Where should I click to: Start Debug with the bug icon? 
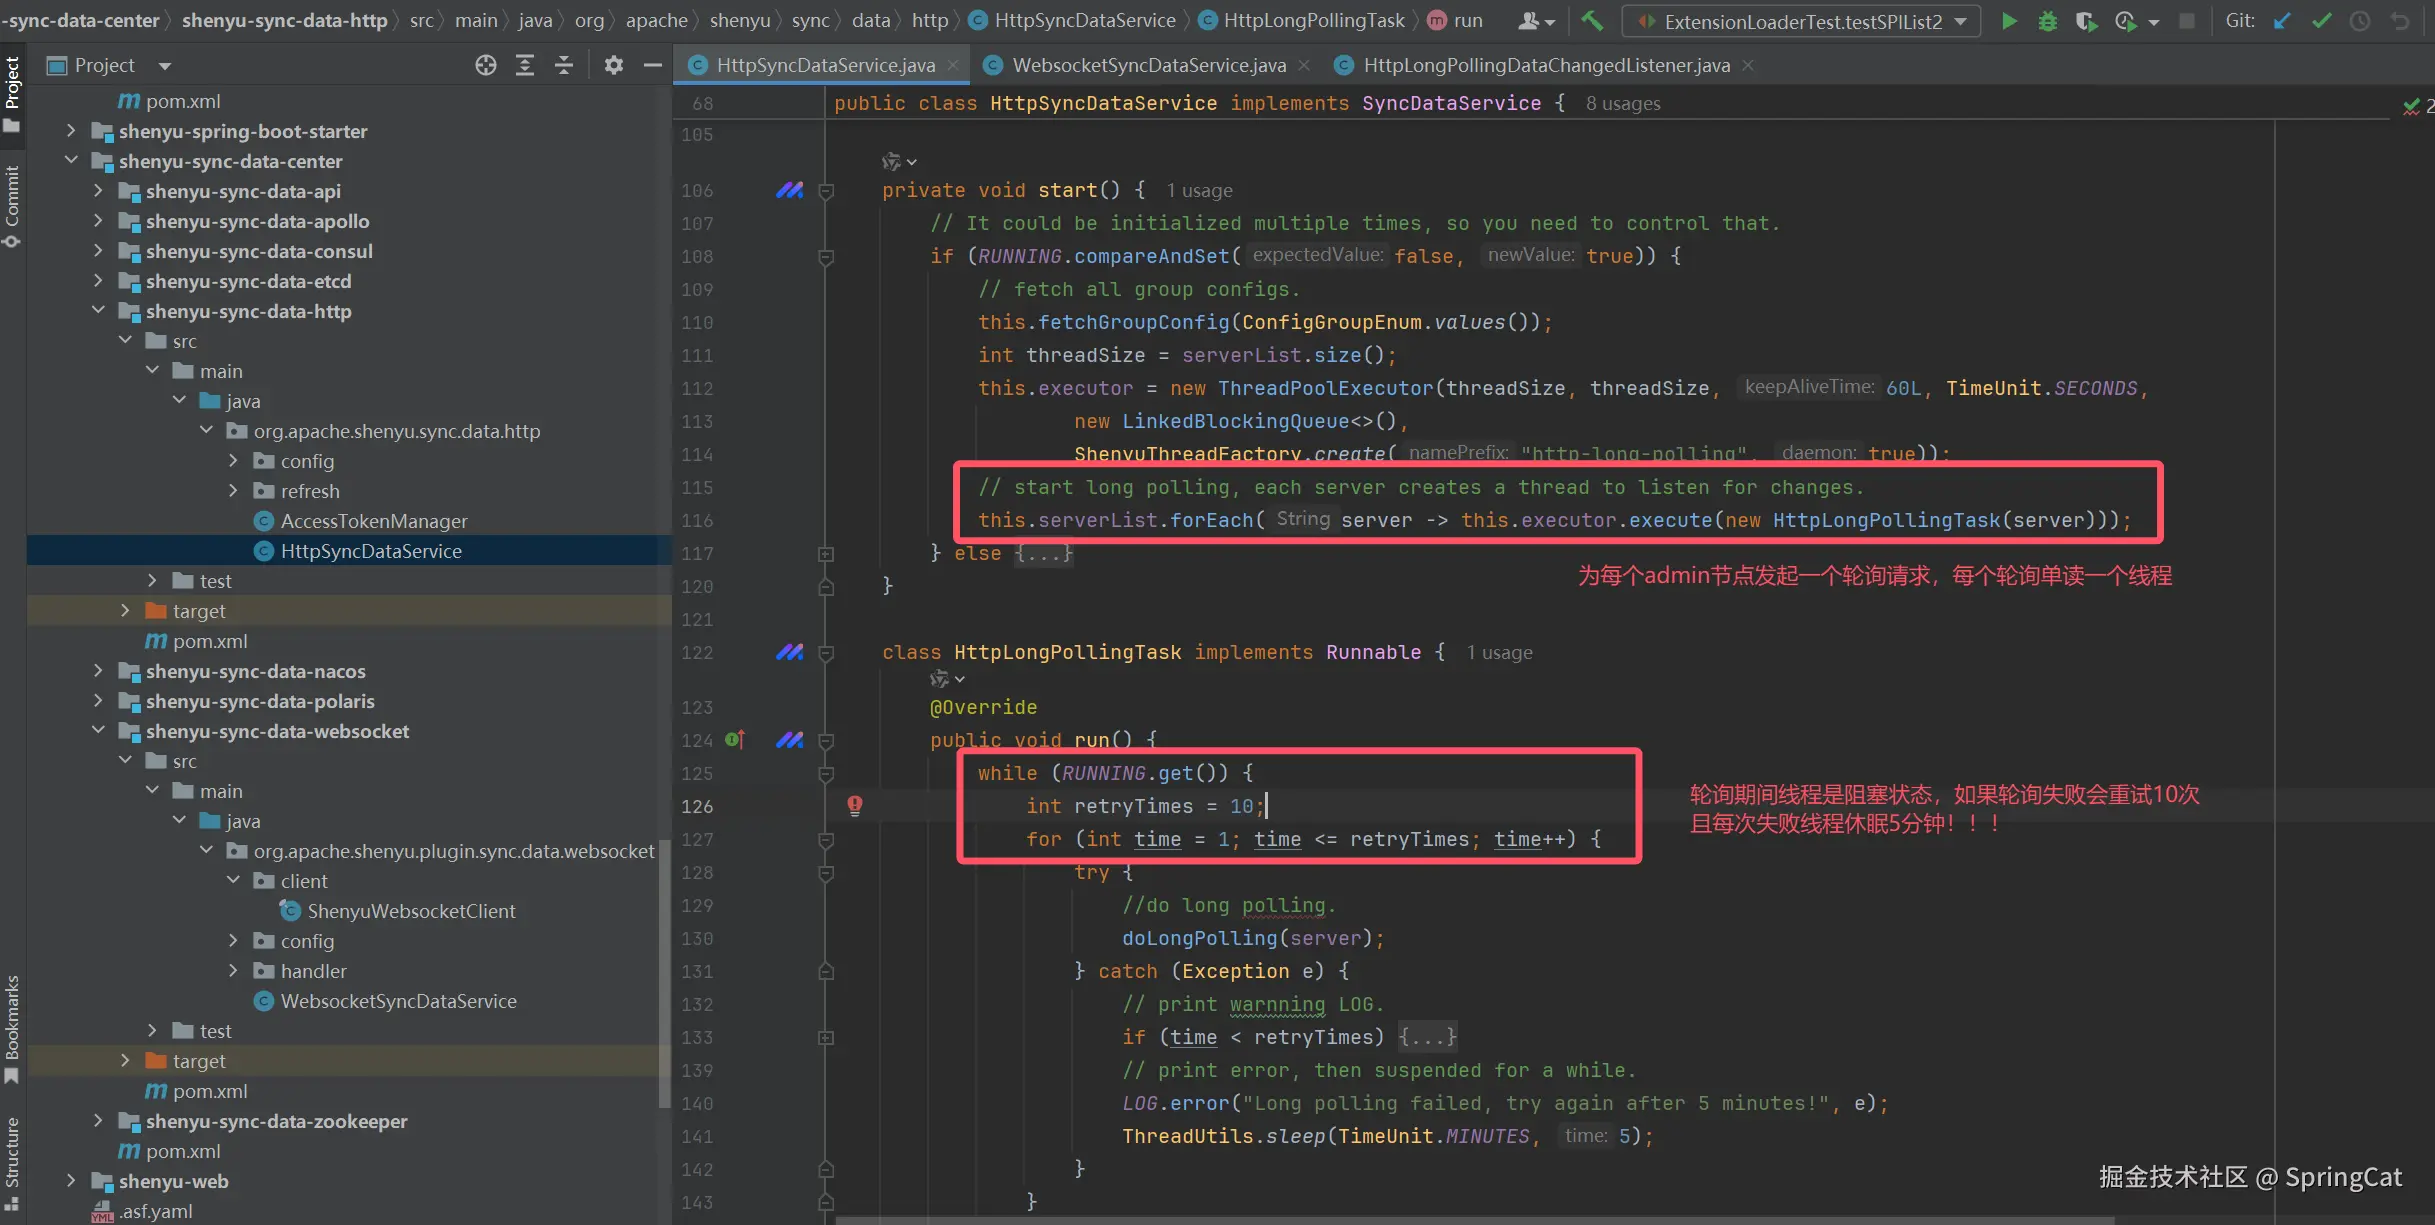point(2047,21)
